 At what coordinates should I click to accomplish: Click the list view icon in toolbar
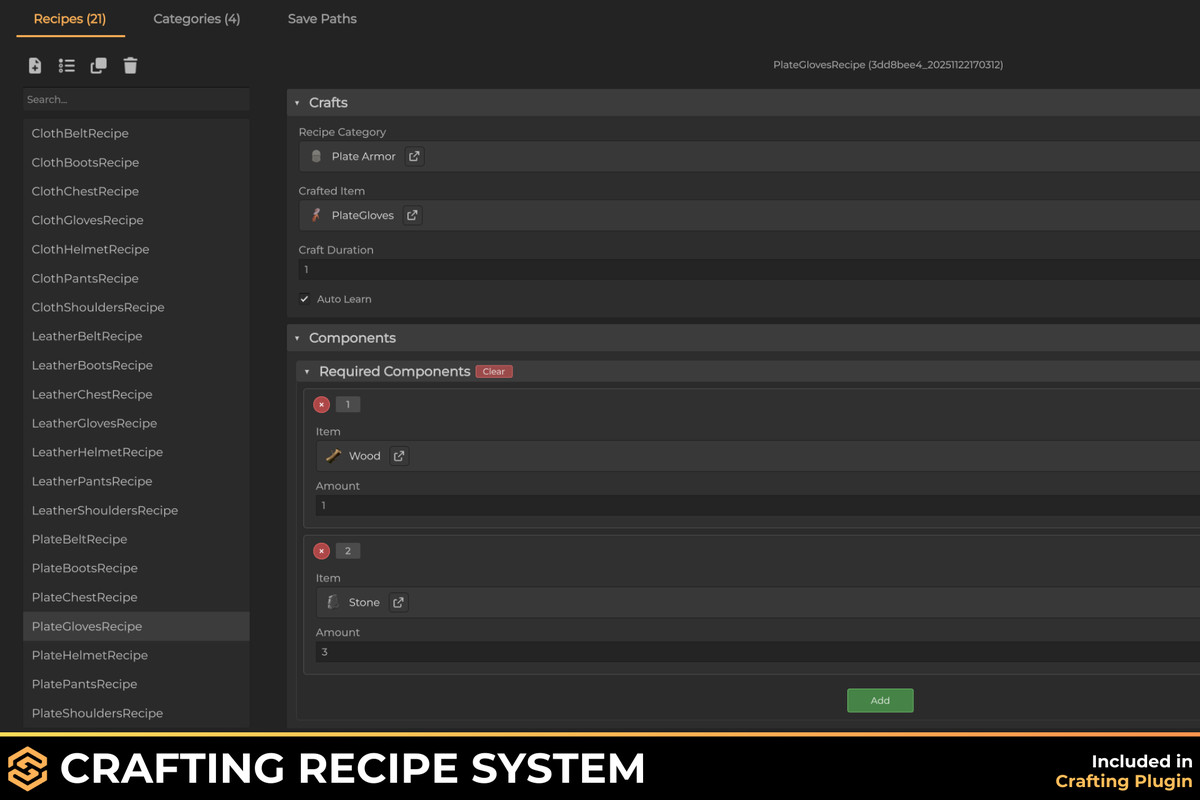pyautogui.click(x=67, y=66)
